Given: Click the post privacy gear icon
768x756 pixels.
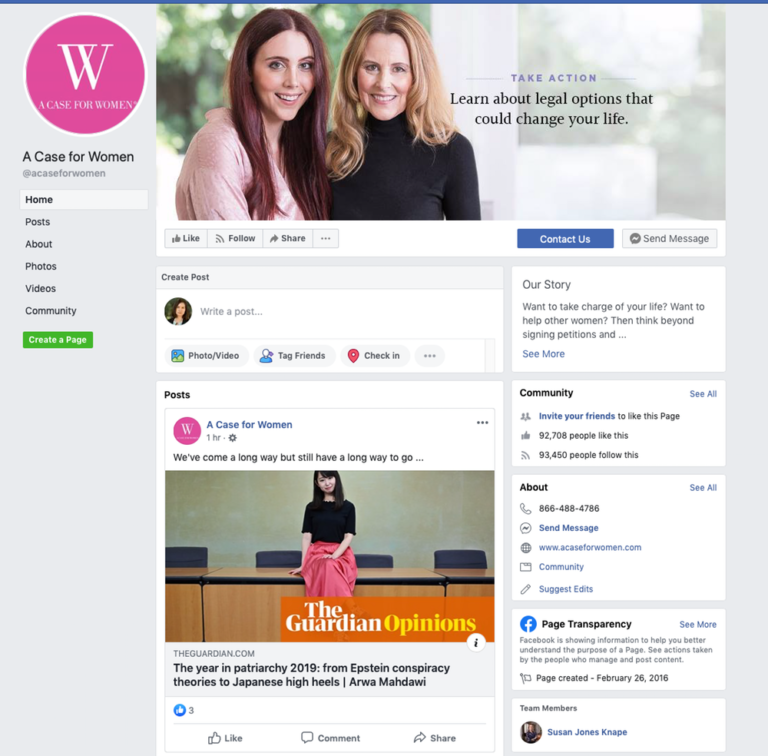Looking at the screenshot, I should (x=233, y=438).
